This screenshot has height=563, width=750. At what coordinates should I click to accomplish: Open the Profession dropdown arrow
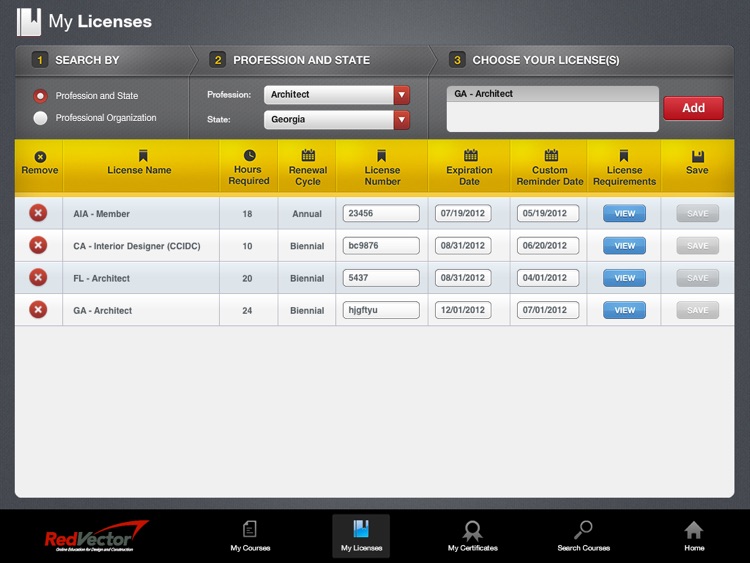(402, 95)
